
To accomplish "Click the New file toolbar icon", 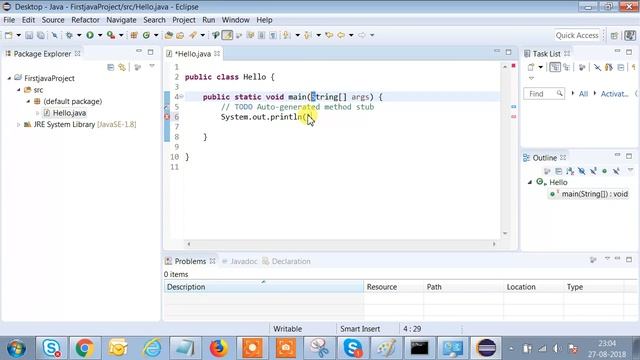I will pyautogui.click(x=9, y=36).
